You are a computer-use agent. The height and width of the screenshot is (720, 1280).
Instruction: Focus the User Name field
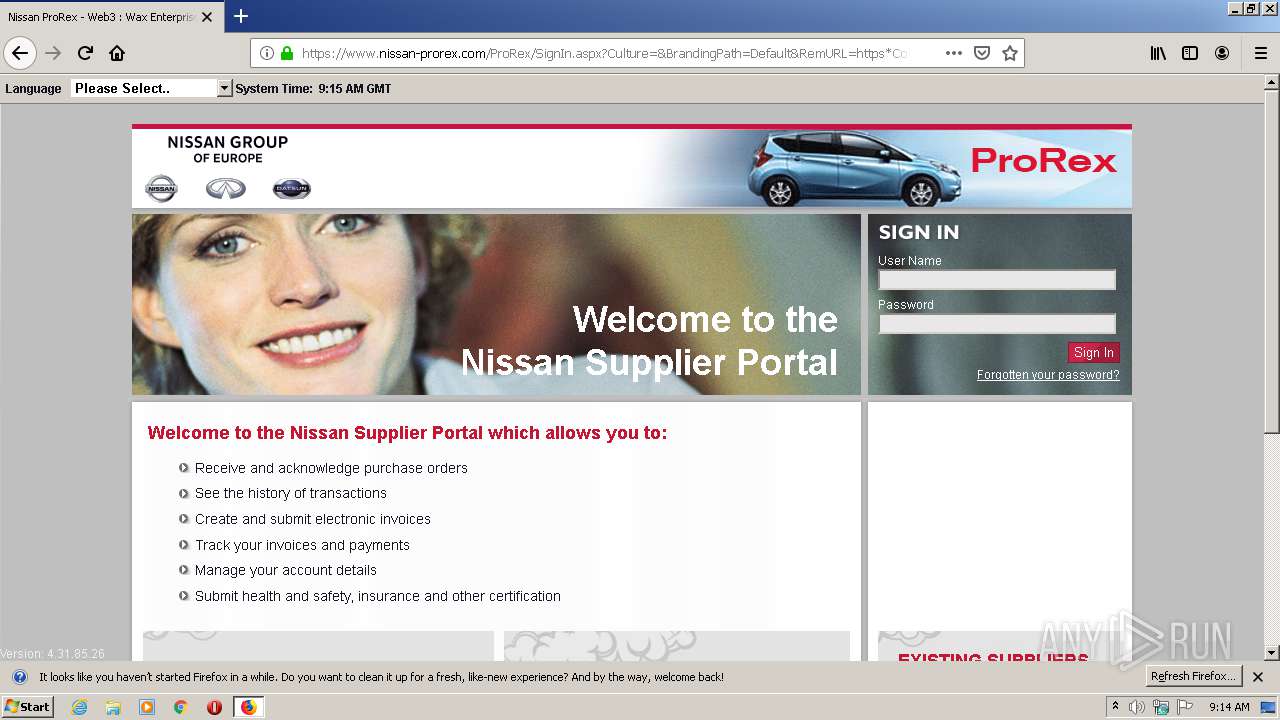[x=997, y=280]
